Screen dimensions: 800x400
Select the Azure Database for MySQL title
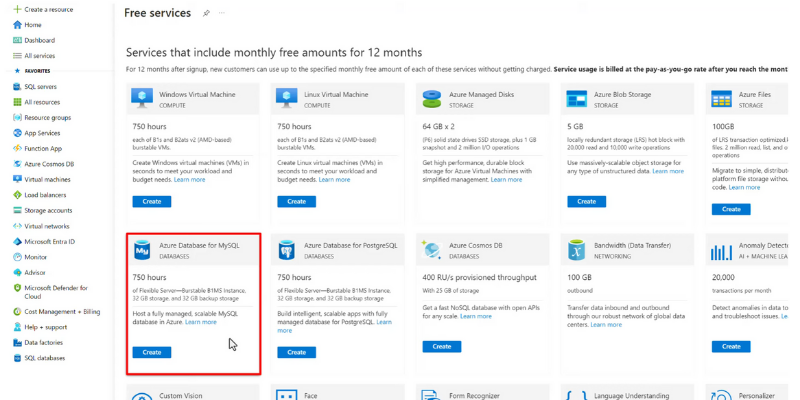pyautogui.click(x=199, y=245)
